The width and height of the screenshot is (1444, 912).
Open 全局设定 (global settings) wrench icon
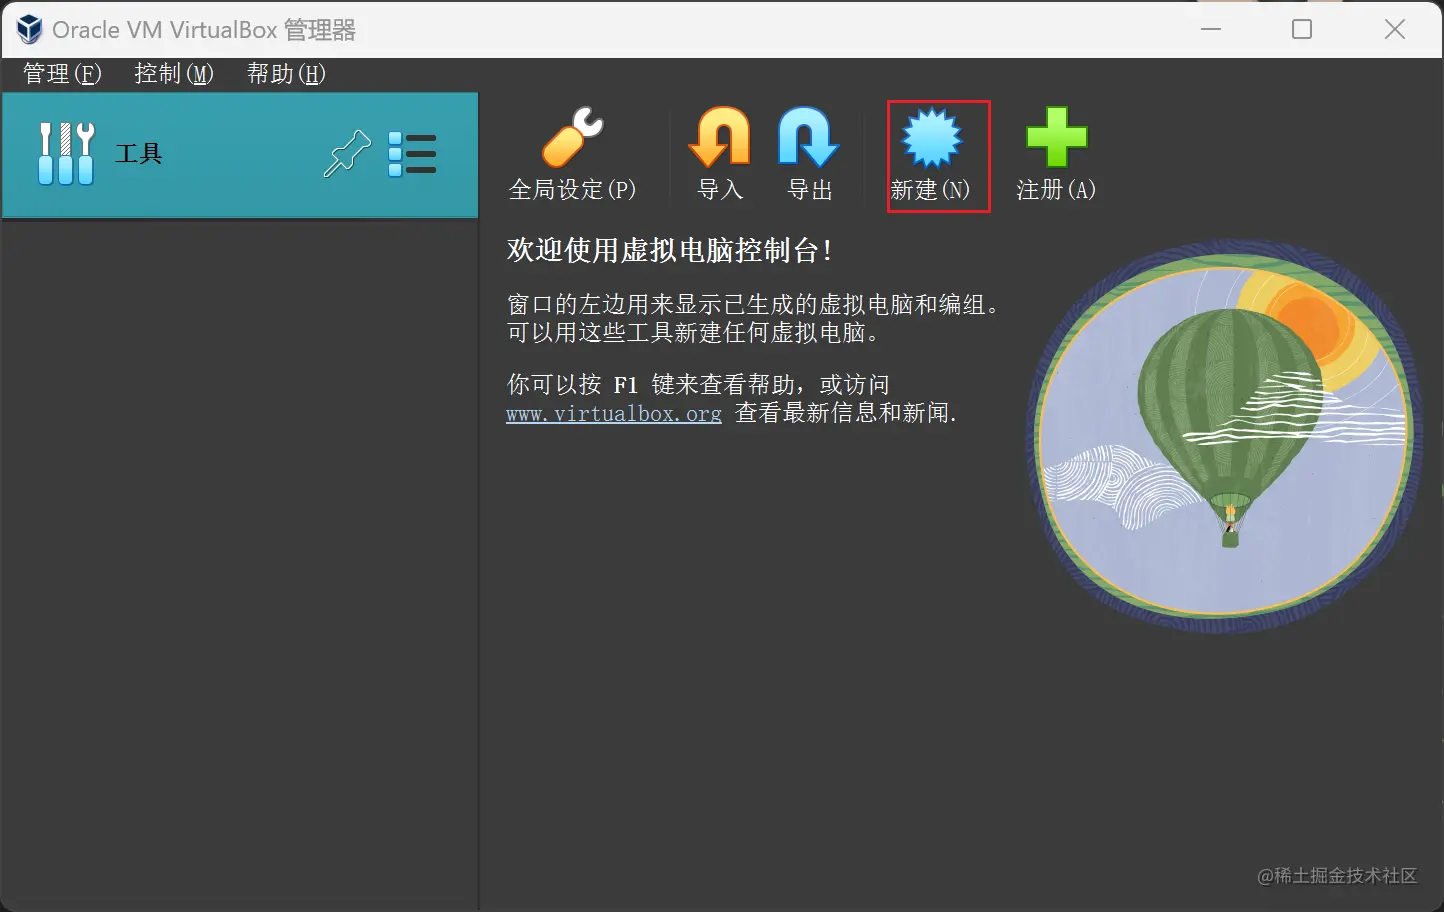point(572,138)
